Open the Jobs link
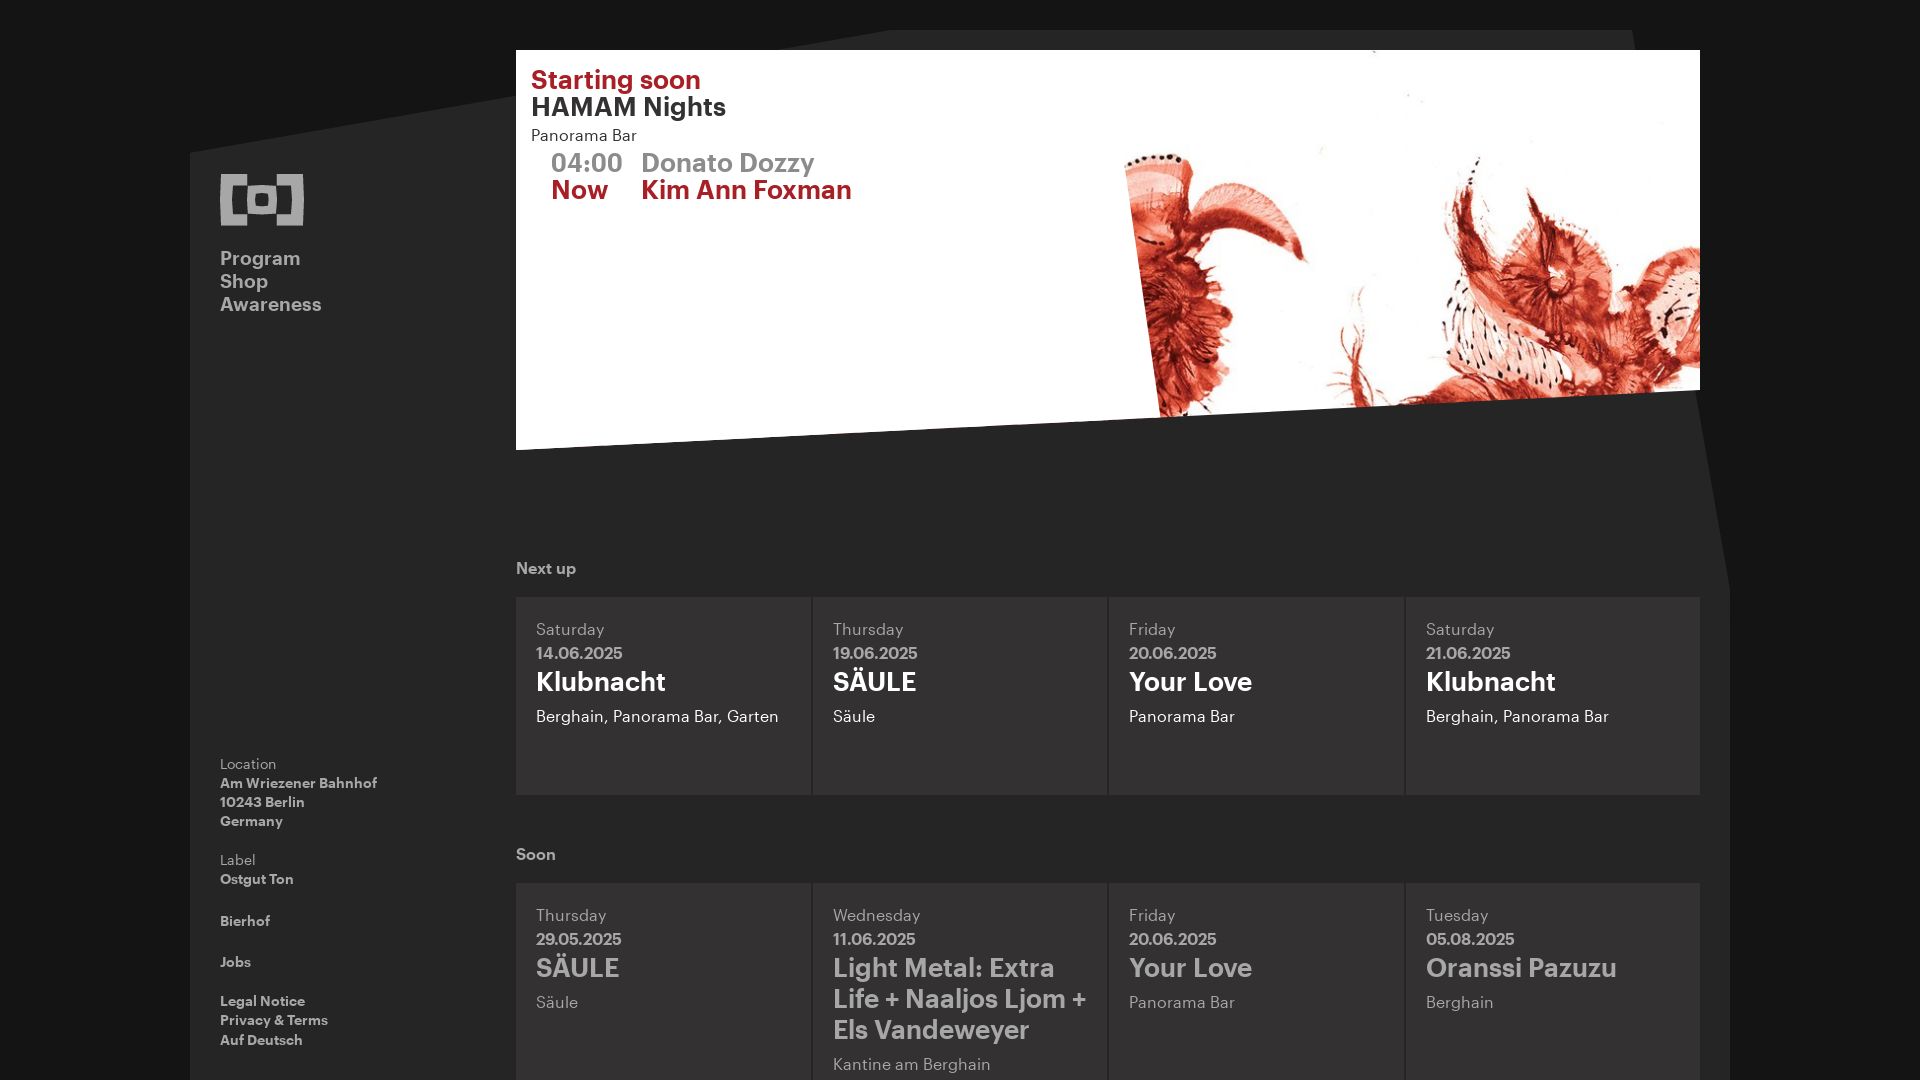This screenshot has width=1920, height=1080. tap(235, 962)
